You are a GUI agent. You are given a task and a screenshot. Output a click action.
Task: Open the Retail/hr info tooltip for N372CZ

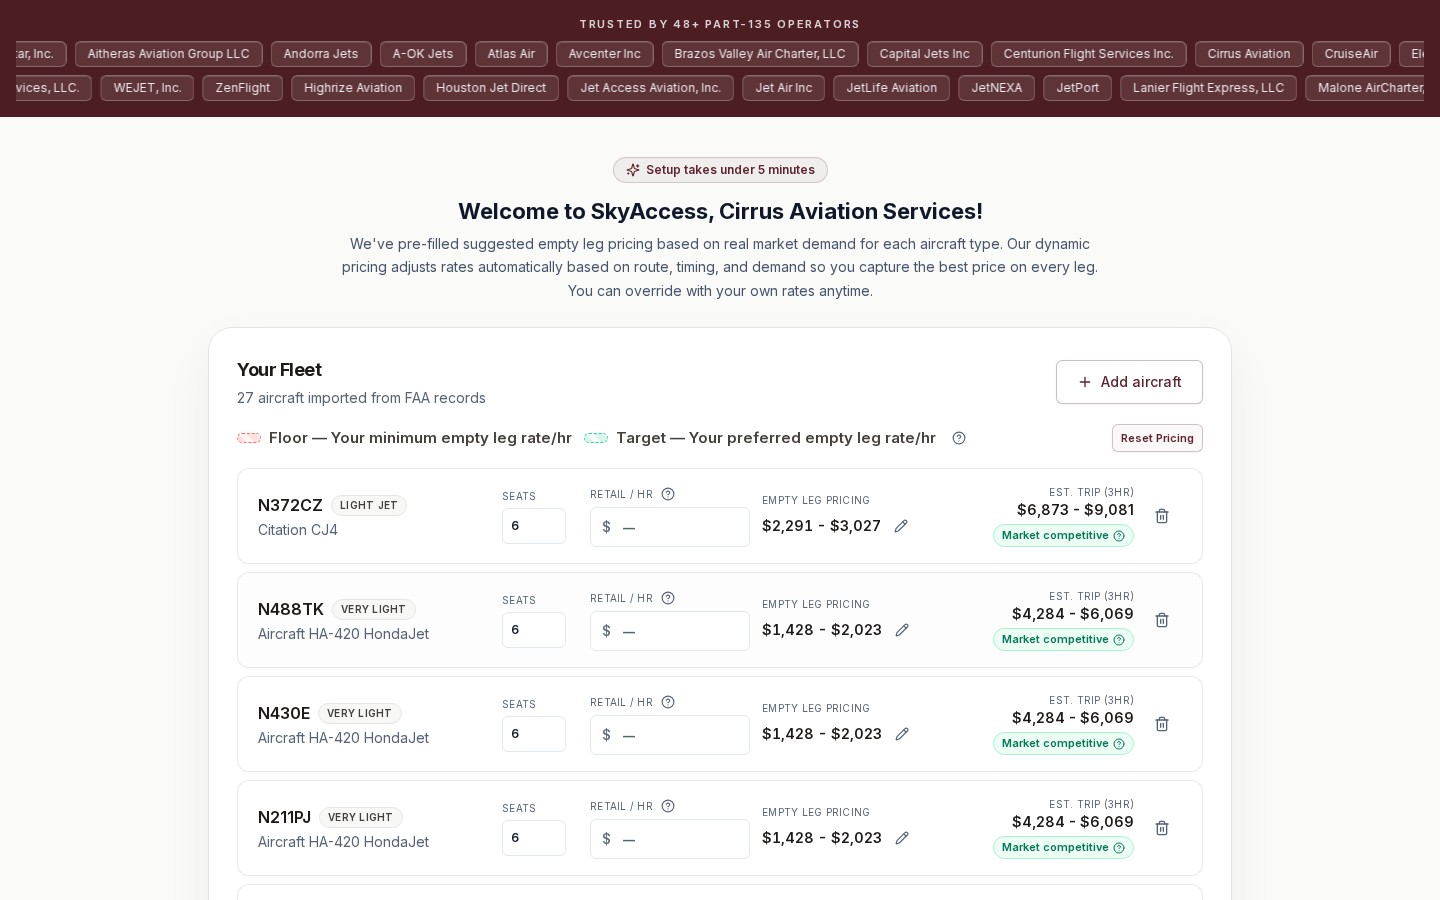click(668, 494)
